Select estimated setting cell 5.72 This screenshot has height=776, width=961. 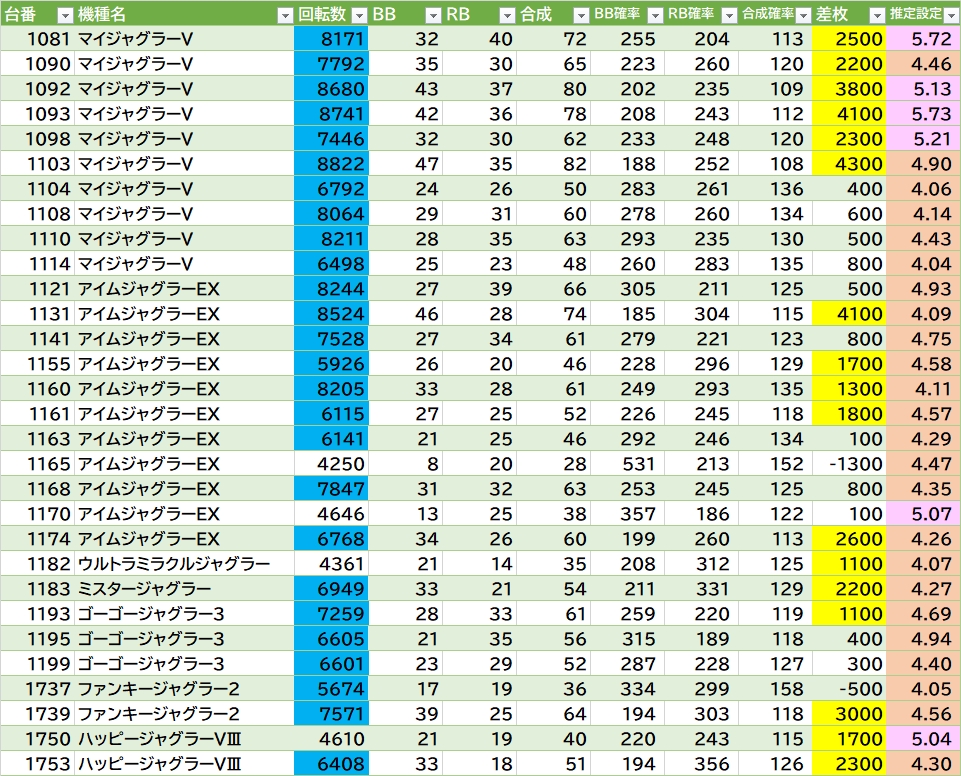[923, 39]
